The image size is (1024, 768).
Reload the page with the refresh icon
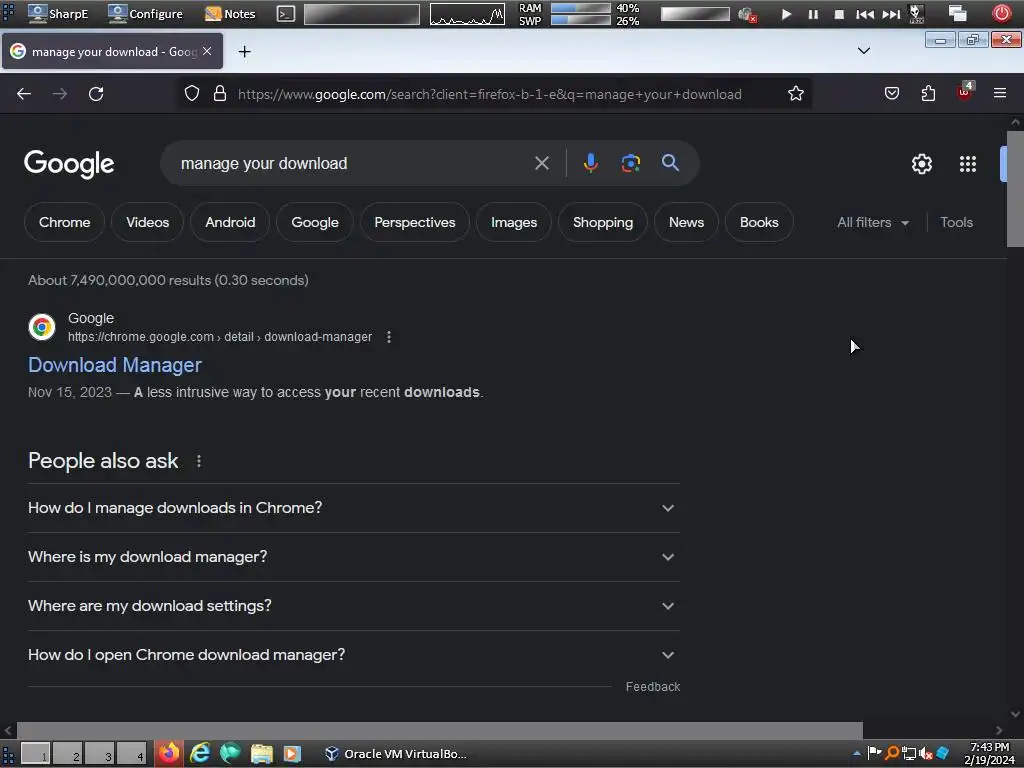(96, 94)
